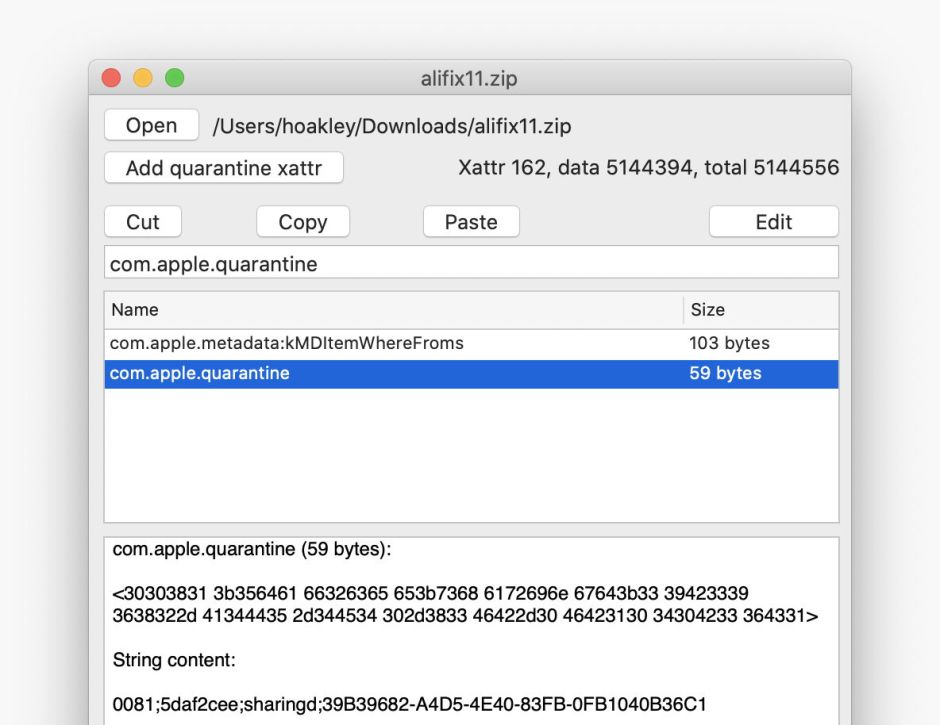Image resolution: width=940 pixels, height=725 pixels.
Task: Click the 59 bytes size cell
Action: (x=725, y=374)
